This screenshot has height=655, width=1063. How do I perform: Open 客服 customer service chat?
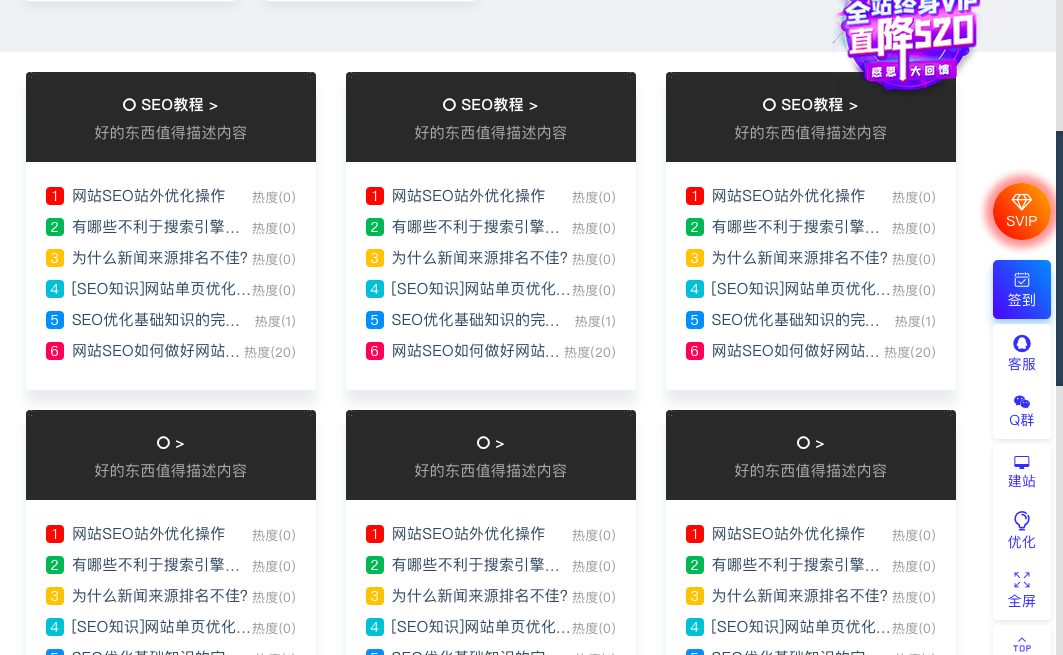pos(1021,353)
